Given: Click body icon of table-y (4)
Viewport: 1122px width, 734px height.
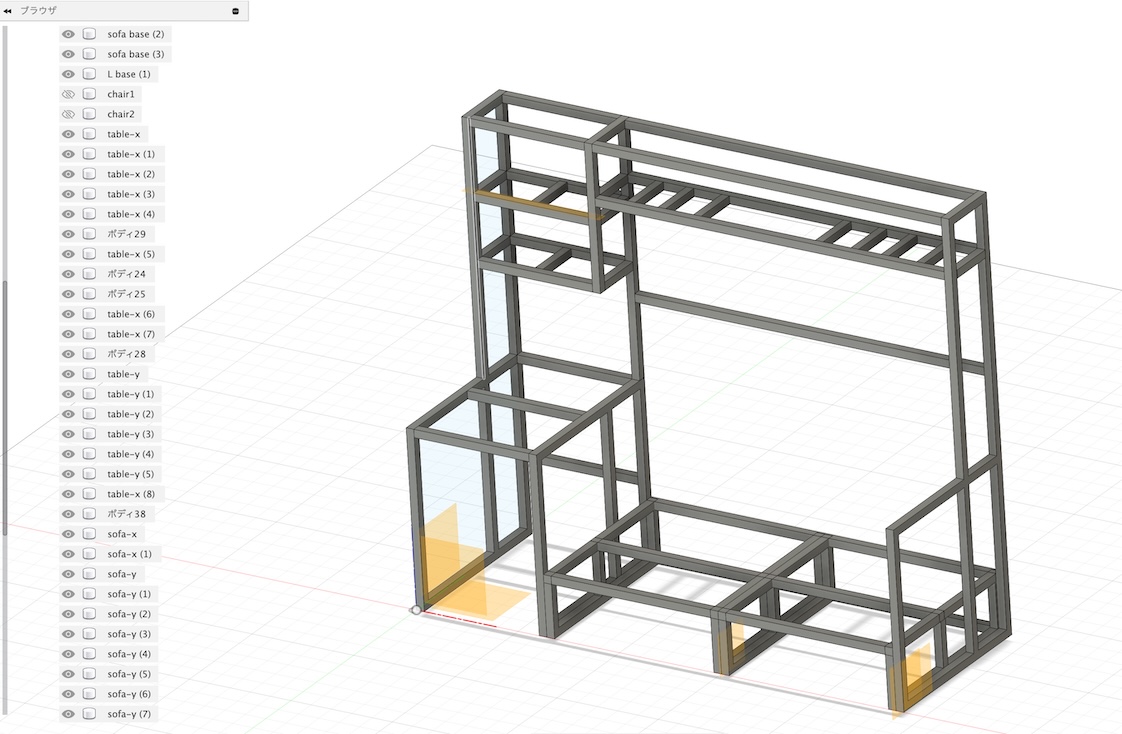Looking at the screenshot, I should [89, 454].
